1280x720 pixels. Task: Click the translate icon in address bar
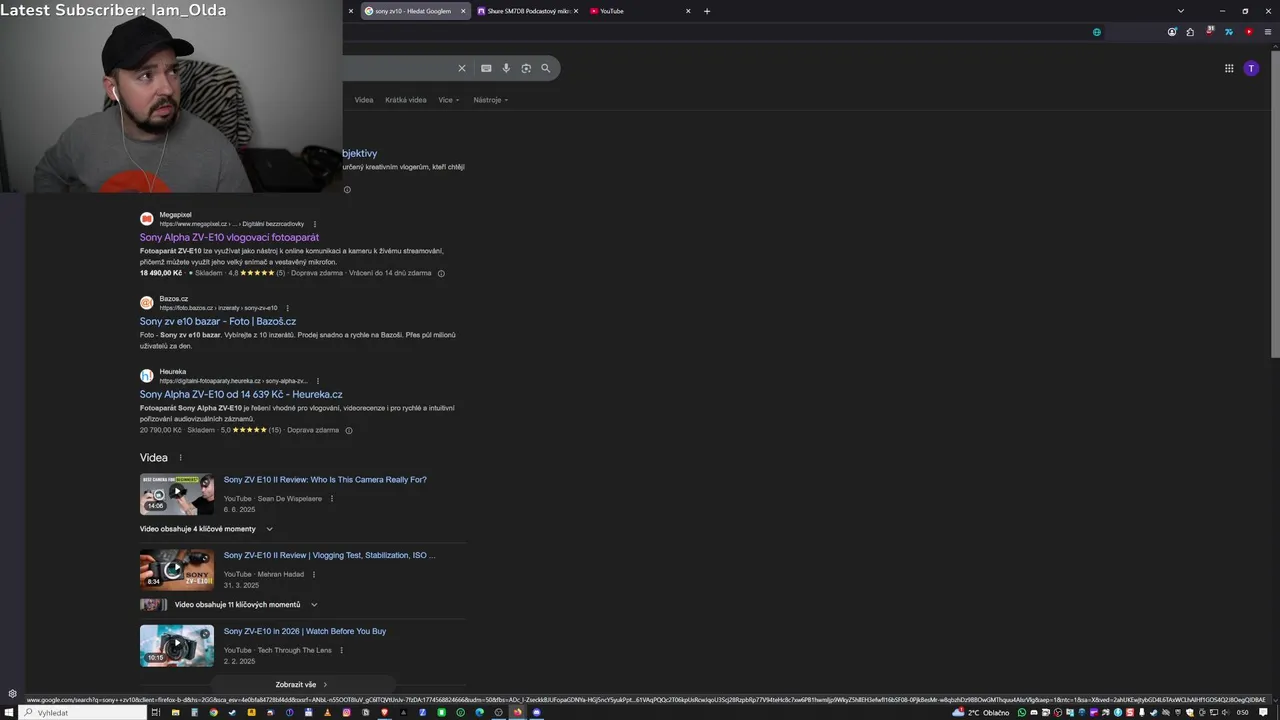coord(1097,32)
